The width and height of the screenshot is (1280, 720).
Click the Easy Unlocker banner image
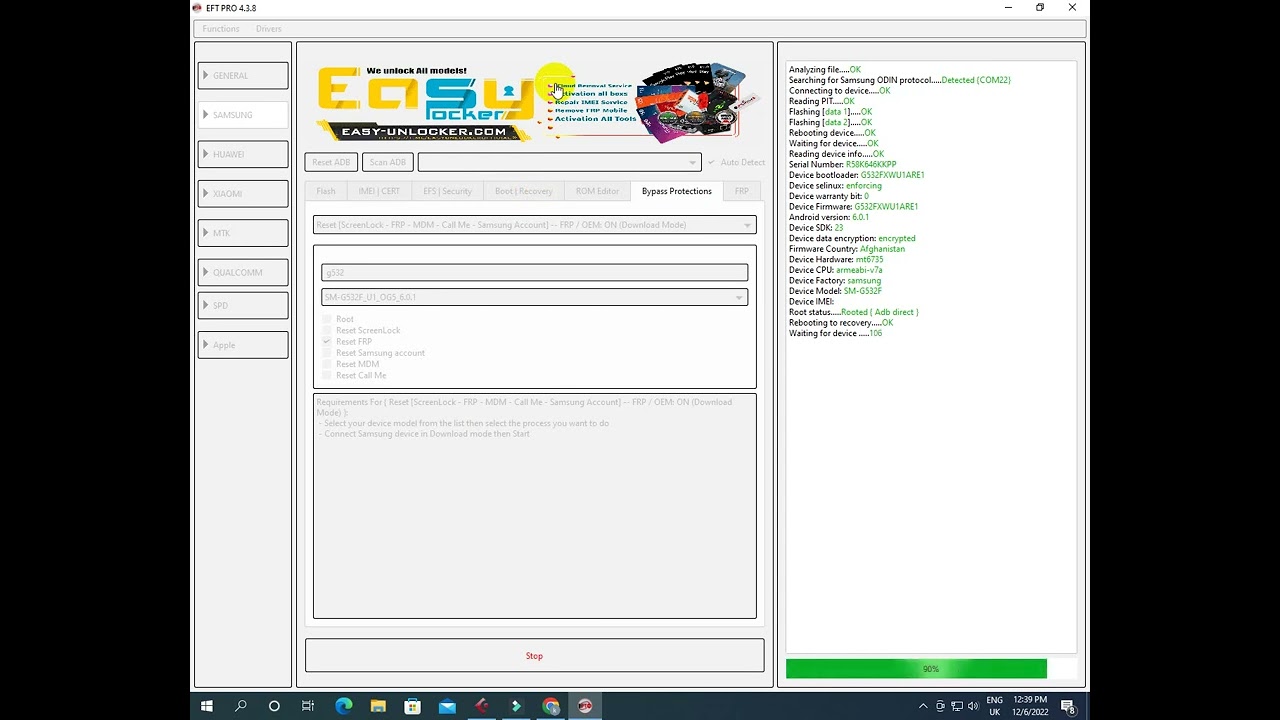click(x=534, y=103)
